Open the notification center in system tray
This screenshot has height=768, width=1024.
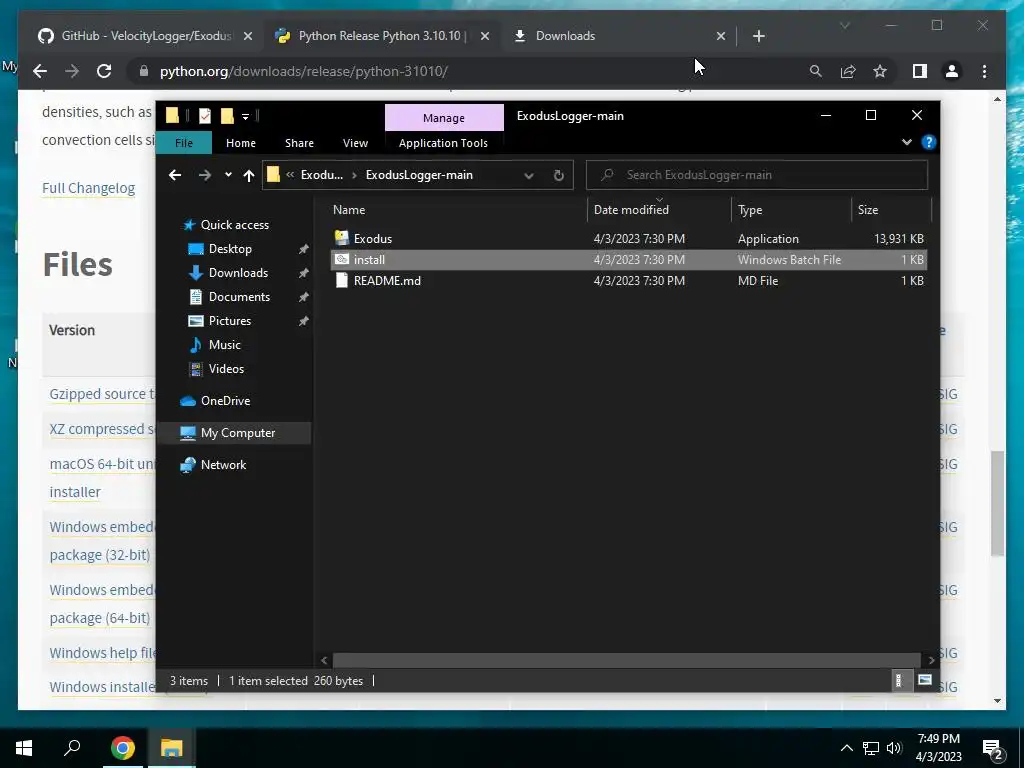tap(993, 748)
